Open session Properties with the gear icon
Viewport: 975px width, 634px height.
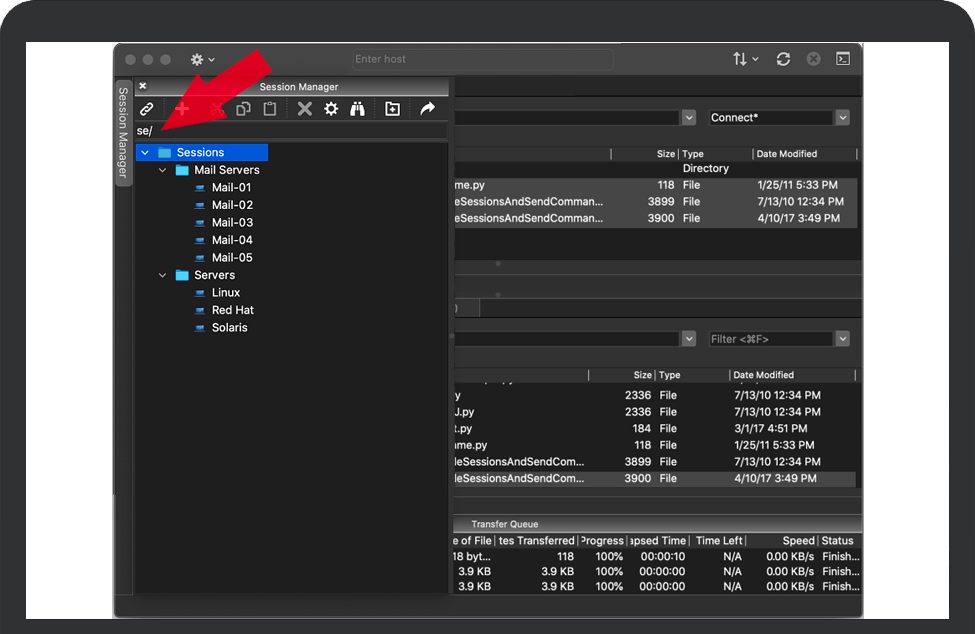point(331,109)
